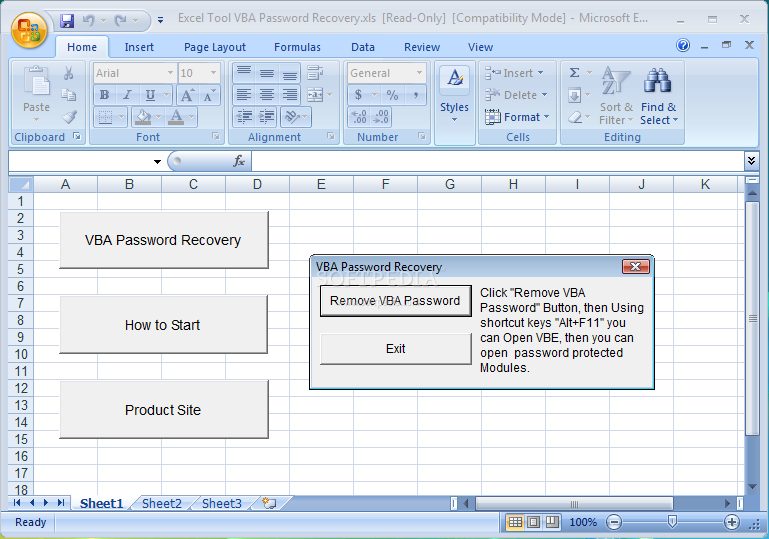Click the Remove VBA Password button
769x539 pixels.
(395, 301)
